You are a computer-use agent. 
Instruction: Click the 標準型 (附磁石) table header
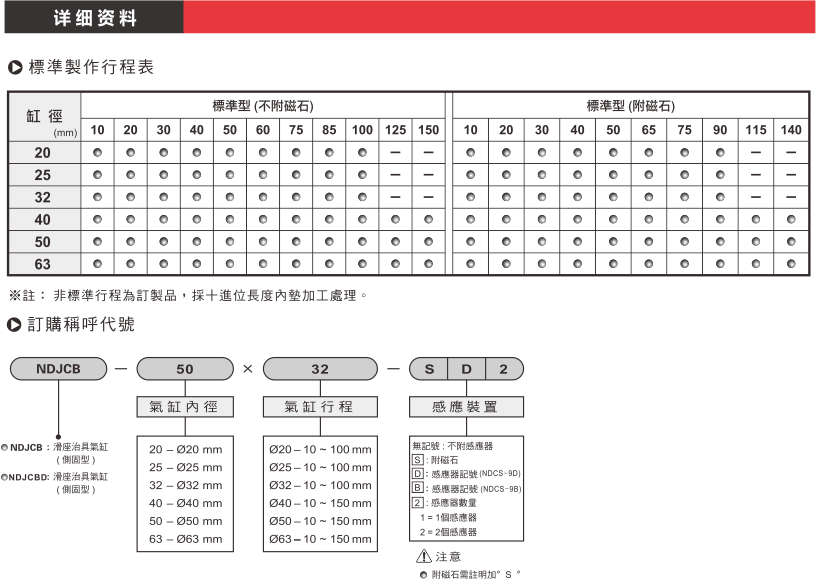pos(630,105)
